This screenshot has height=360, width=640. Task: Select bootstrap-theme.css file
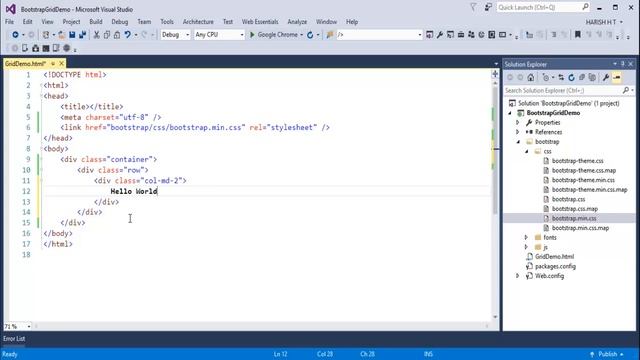point(578,161)
